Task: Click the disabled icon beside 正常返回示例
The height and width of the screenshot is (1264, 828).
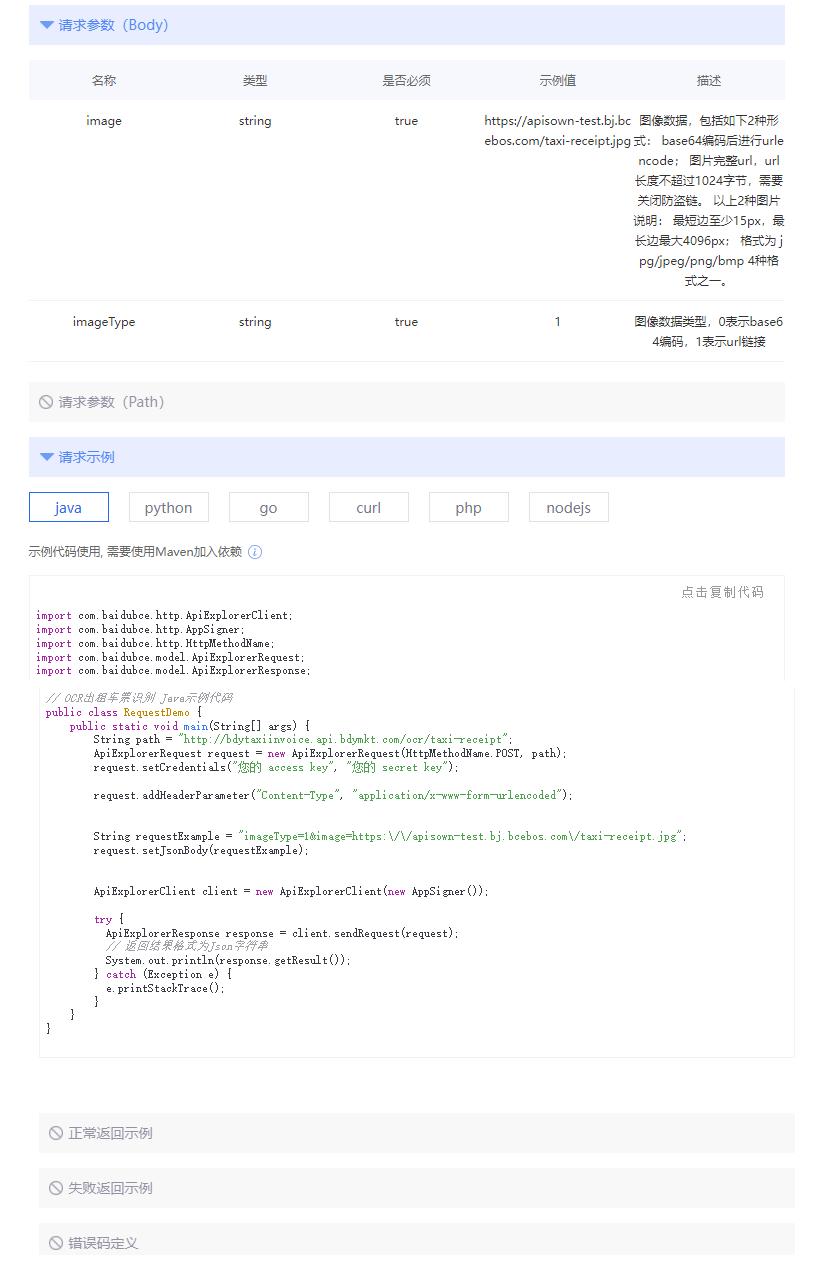Action: coord(56,1133)
